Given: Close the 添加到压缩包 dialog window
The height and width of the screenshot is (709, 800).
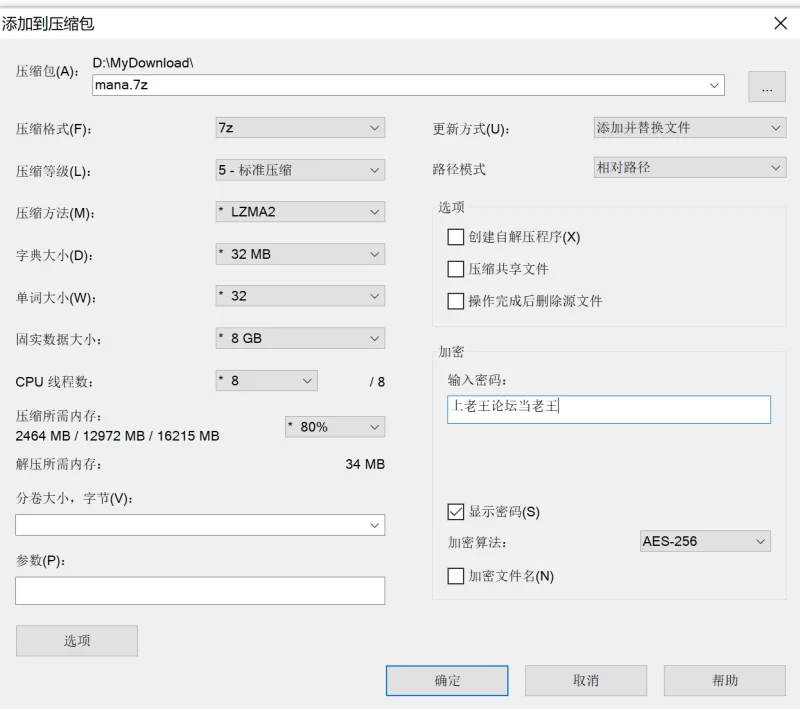Looking at the screenshot, I should pyautogui.click(x=780, y=23).
